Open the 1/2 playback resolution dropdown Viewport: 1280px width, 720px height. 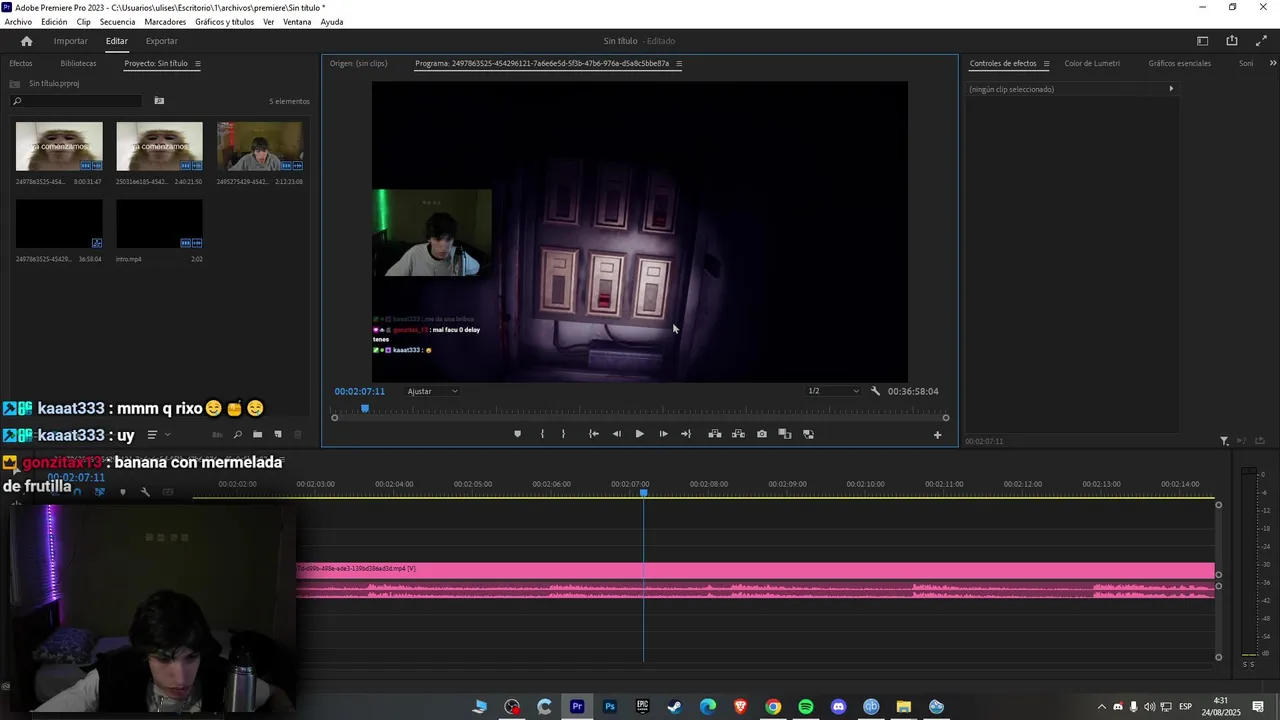pyautogui.click(x=833, y=391)
